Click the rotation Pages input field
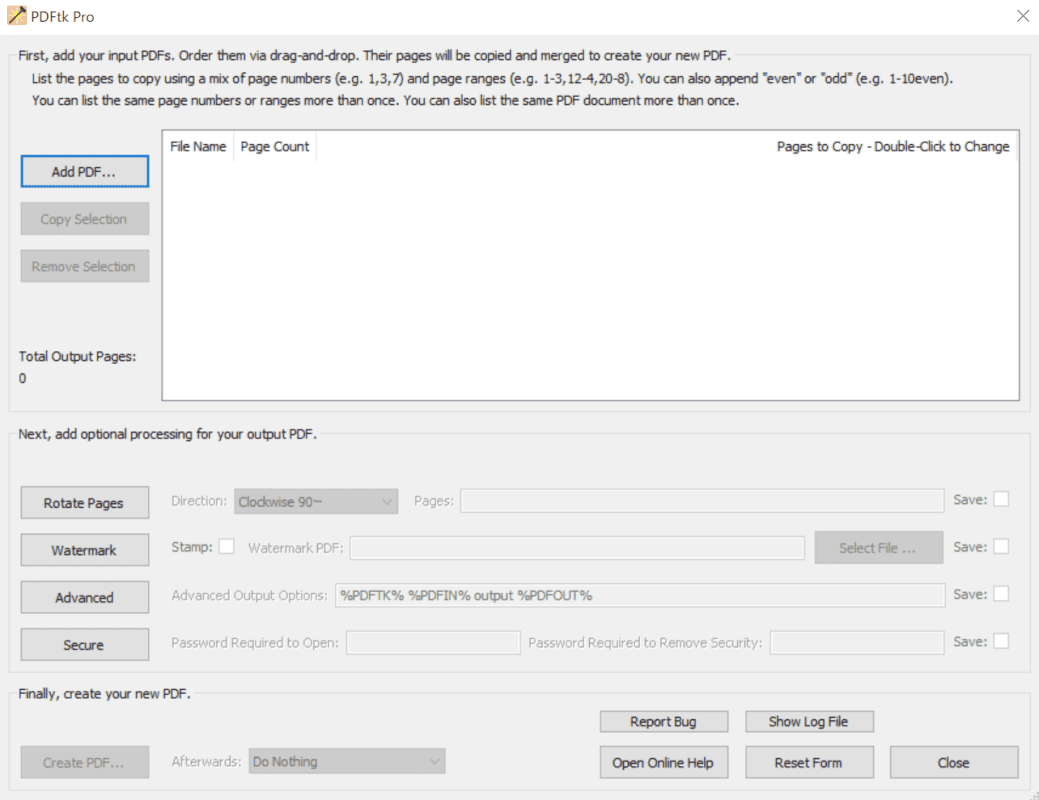Viewport: 1039px width, 800px height. coord(702,501)
